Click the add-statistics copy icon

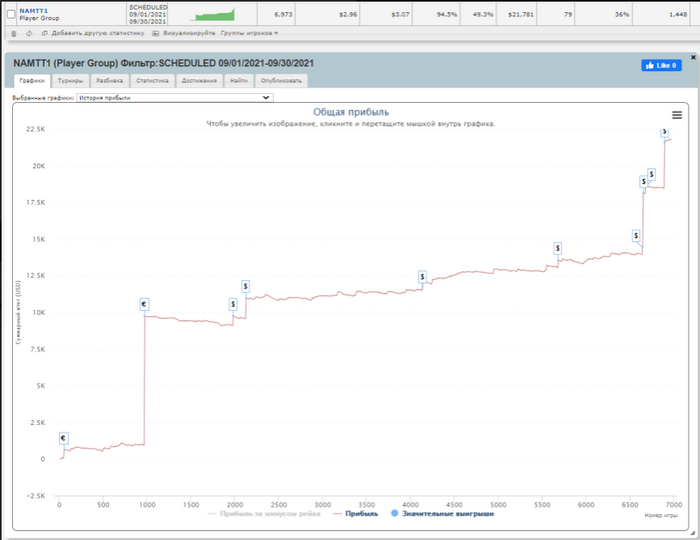pyautogui.click(x=45, y=33)
